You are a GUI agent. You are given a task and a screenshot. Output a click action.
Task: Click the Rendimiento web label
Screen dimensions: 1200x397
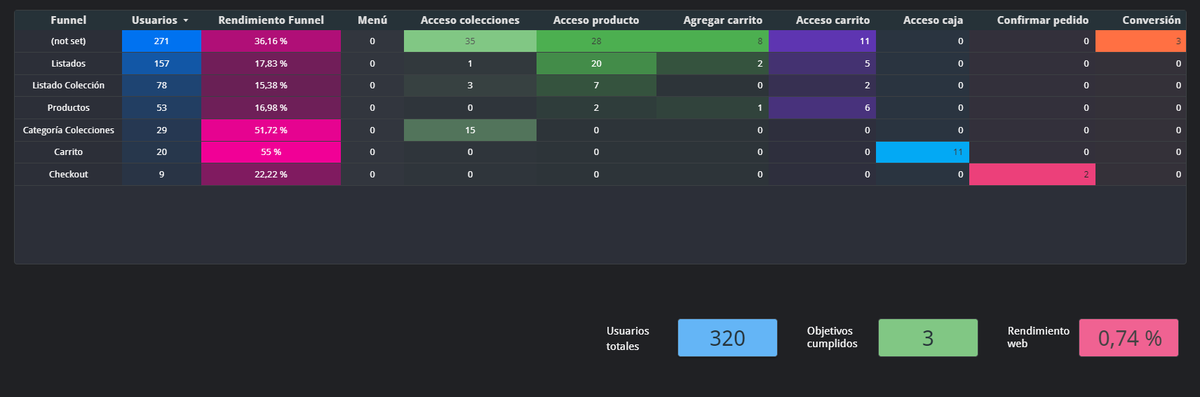pyautogui.click(x=1038, y=338)
